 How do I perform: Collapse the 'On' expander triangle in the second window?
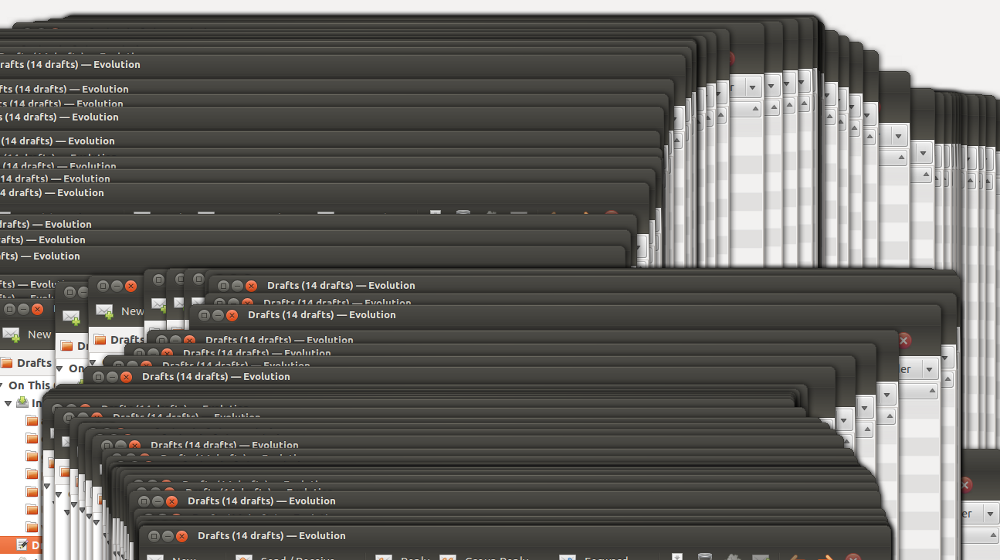[59, 369]
